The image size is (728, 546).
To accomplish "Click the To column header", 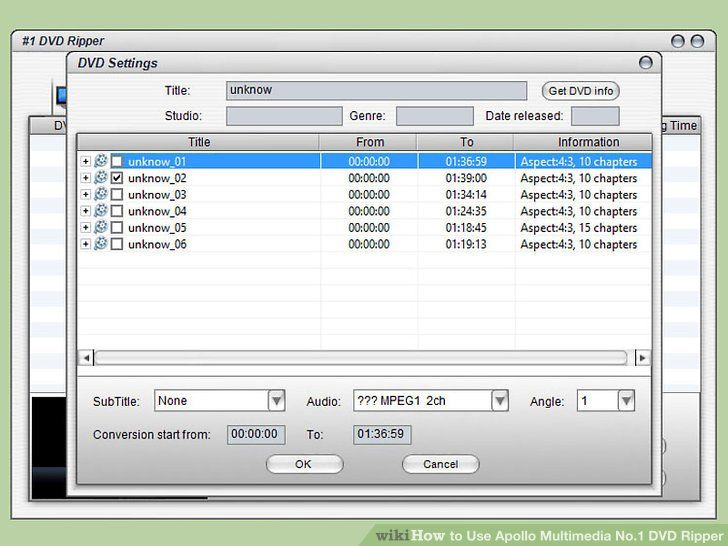I will (x=467, y=142).
